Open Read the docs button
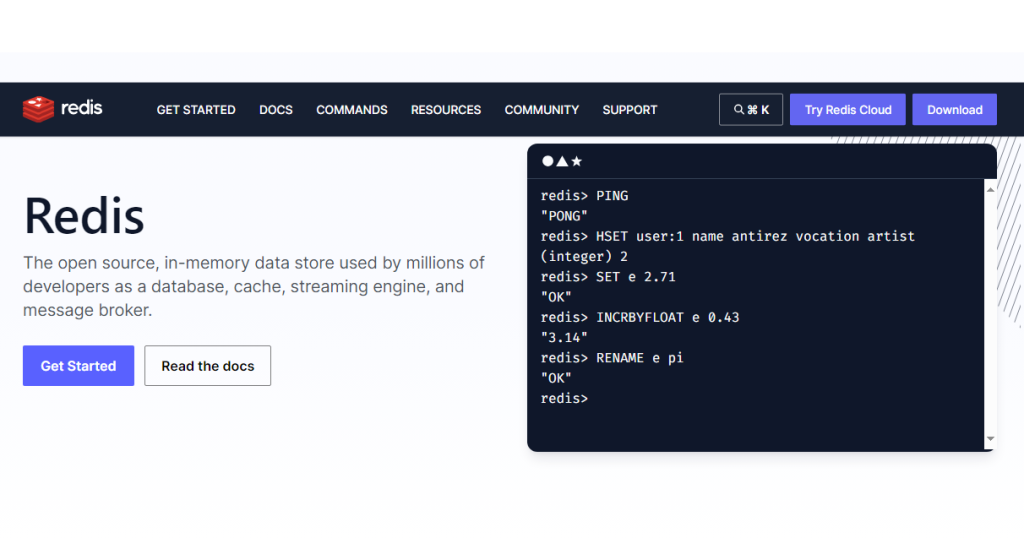 click(208, 366)
